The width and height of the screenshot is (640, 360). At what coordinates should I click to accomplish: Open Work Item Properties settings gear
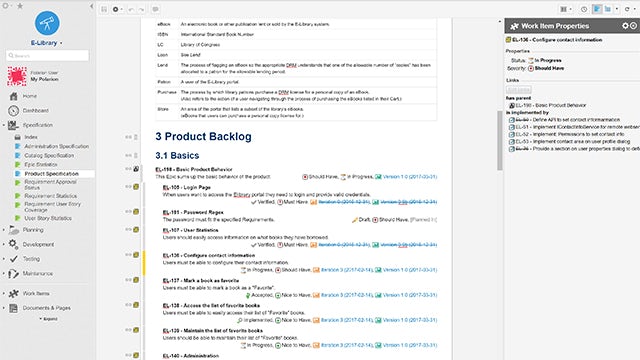click(625, 26)
